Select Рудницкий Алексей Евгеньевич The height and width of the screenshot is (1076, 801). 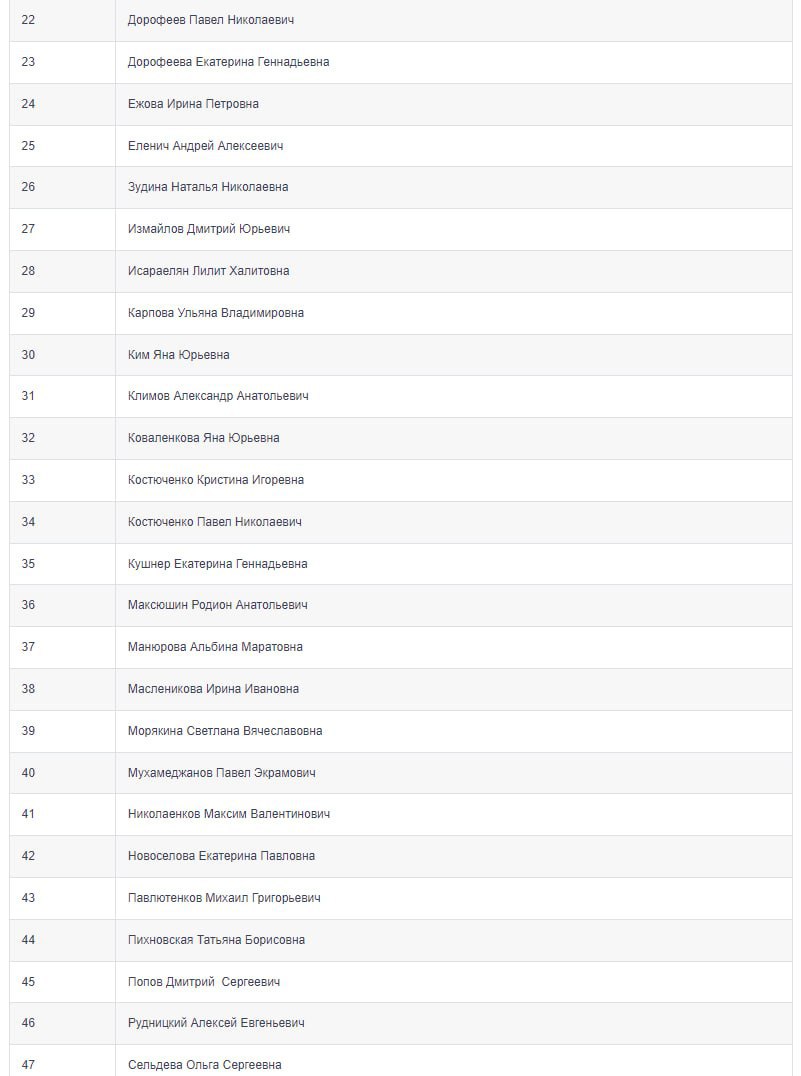(216, 1023)
